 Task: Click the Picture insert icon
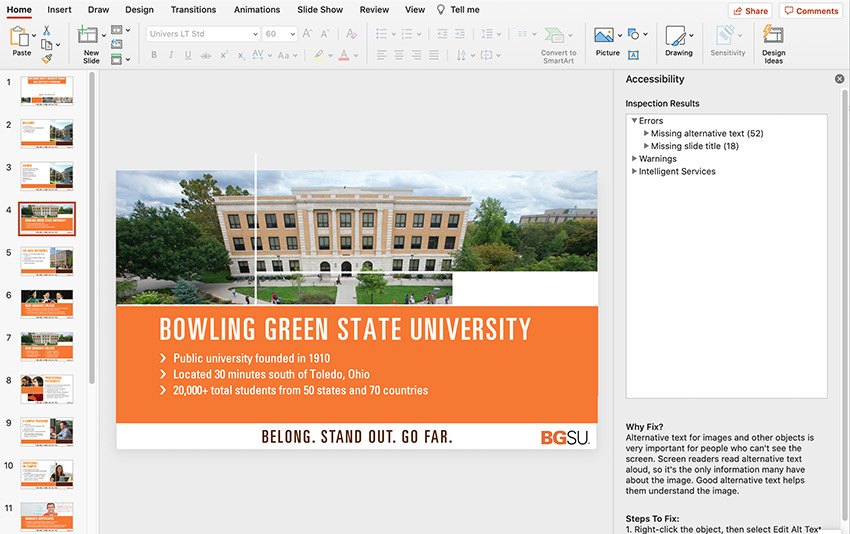[604, 36]
